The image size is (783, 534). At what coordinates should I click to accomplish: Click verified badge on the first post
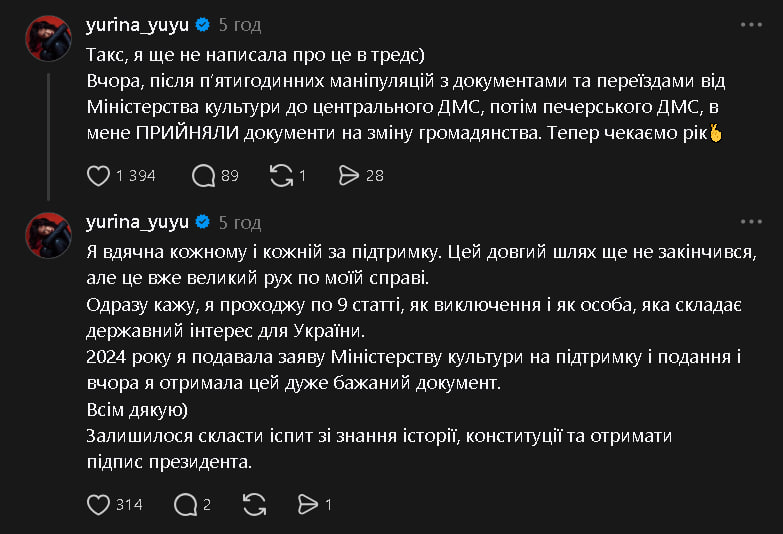tap(201, 24)
